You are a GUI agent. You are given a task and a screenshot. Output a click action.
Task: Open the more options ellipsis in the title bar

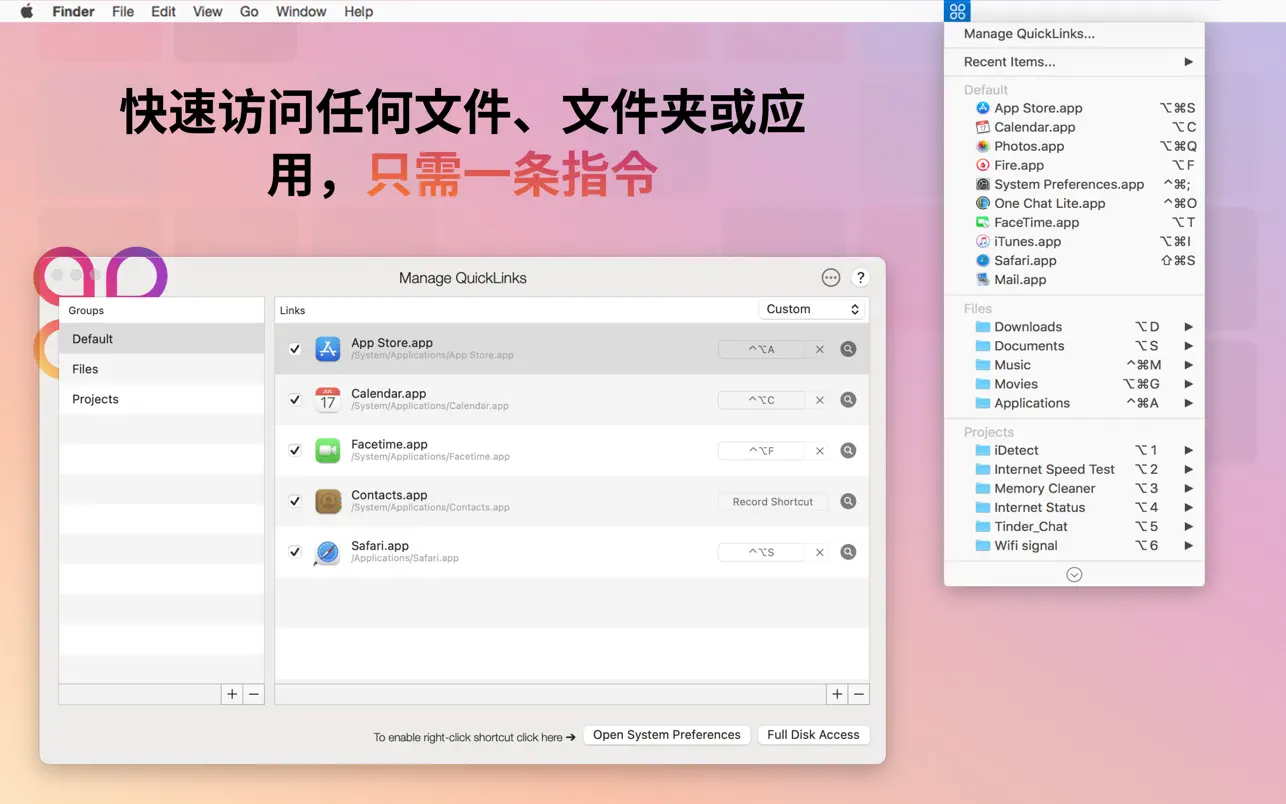(830, 277)
